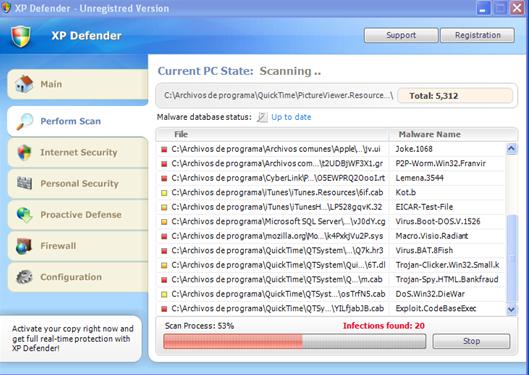
Task: Select the Trojan-Spy.HTML.Bankfraud malware name
Action: 447,280
